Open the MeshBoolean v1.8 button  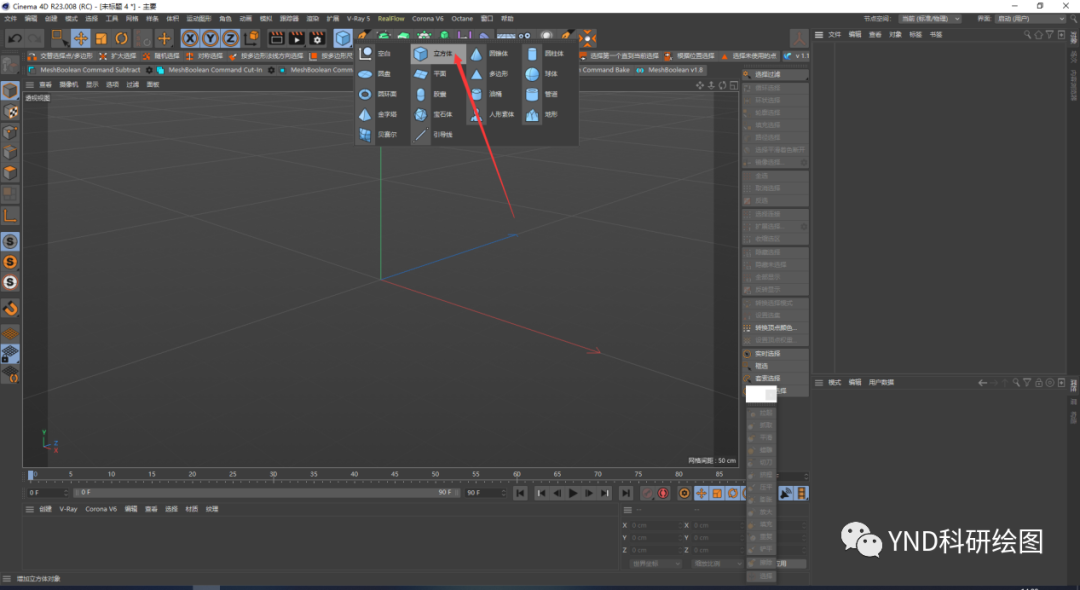click(669, 70)
